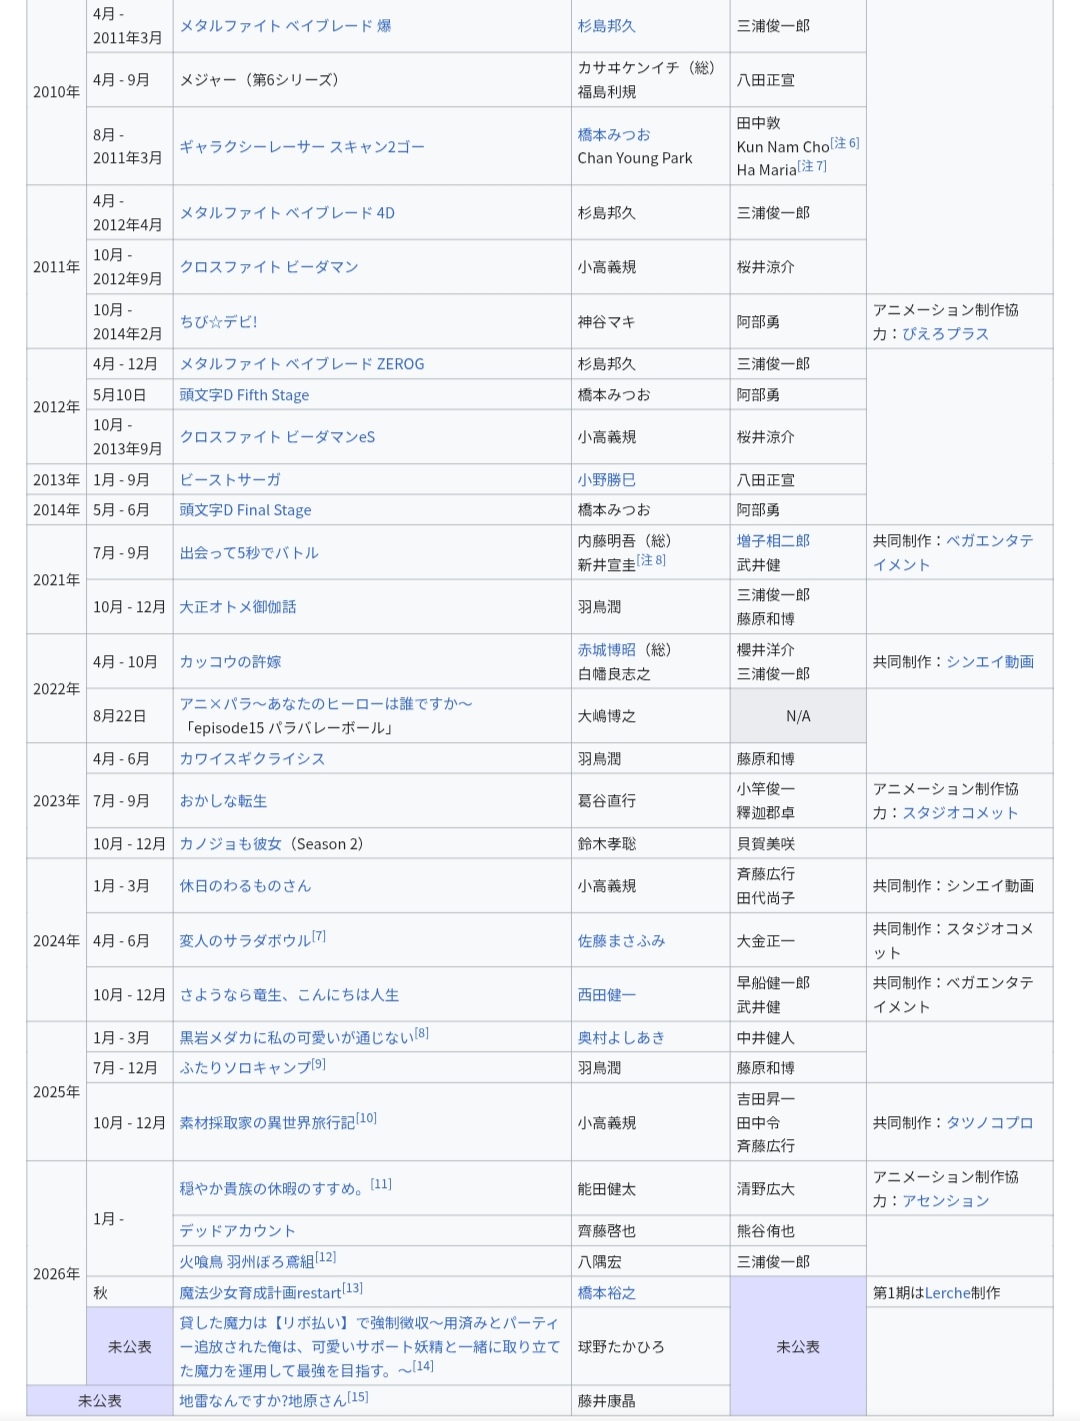Click the スタジオコメット studio link
This screenshot has width=1080, height=1421.
[960, 812]
